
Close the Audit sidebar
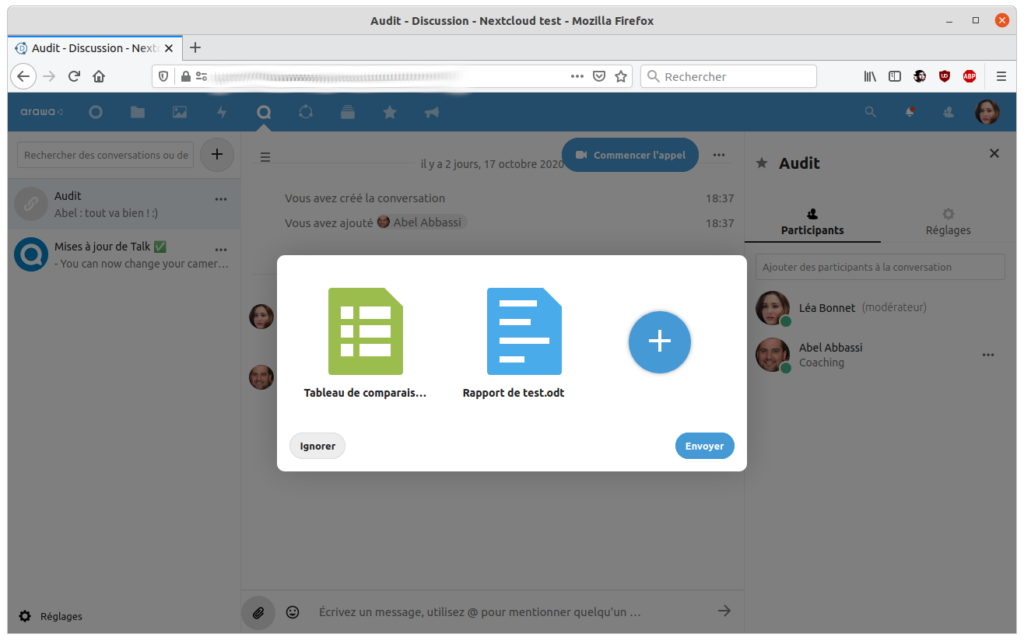pyautogui.click(x=994, y=153)
